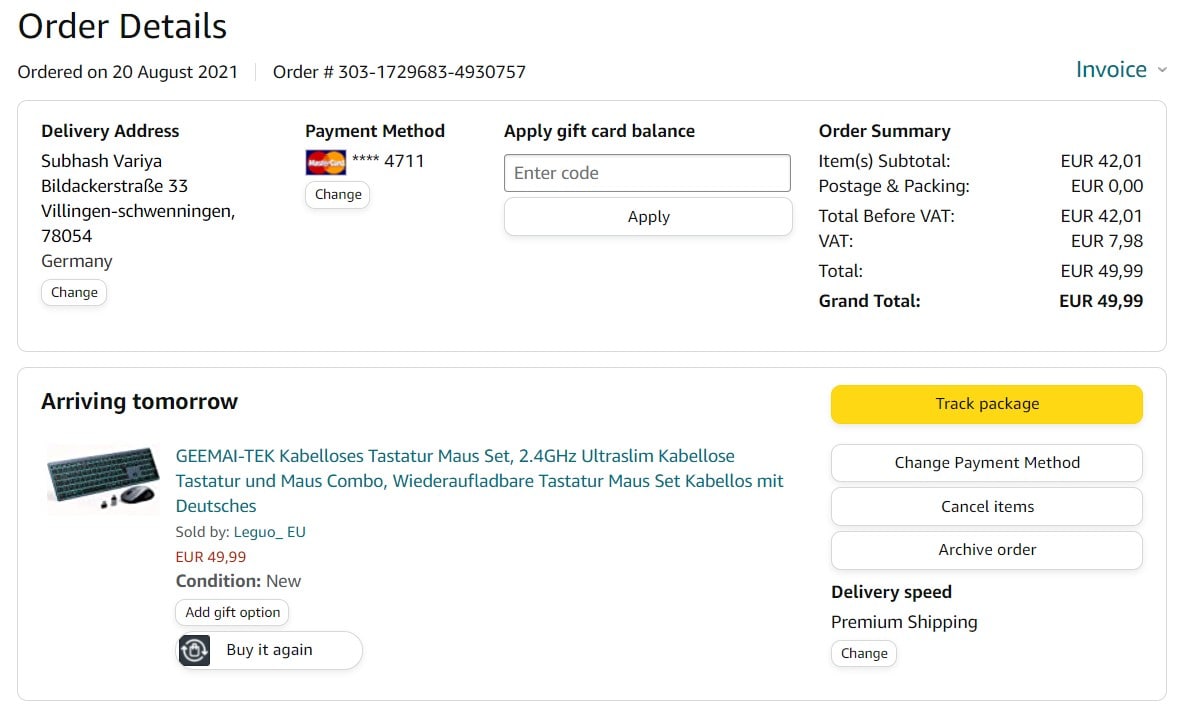Click the gift card code input field
Viewport: 1182px width, 721px height.
pyautogui.click(x=647, y=173)
